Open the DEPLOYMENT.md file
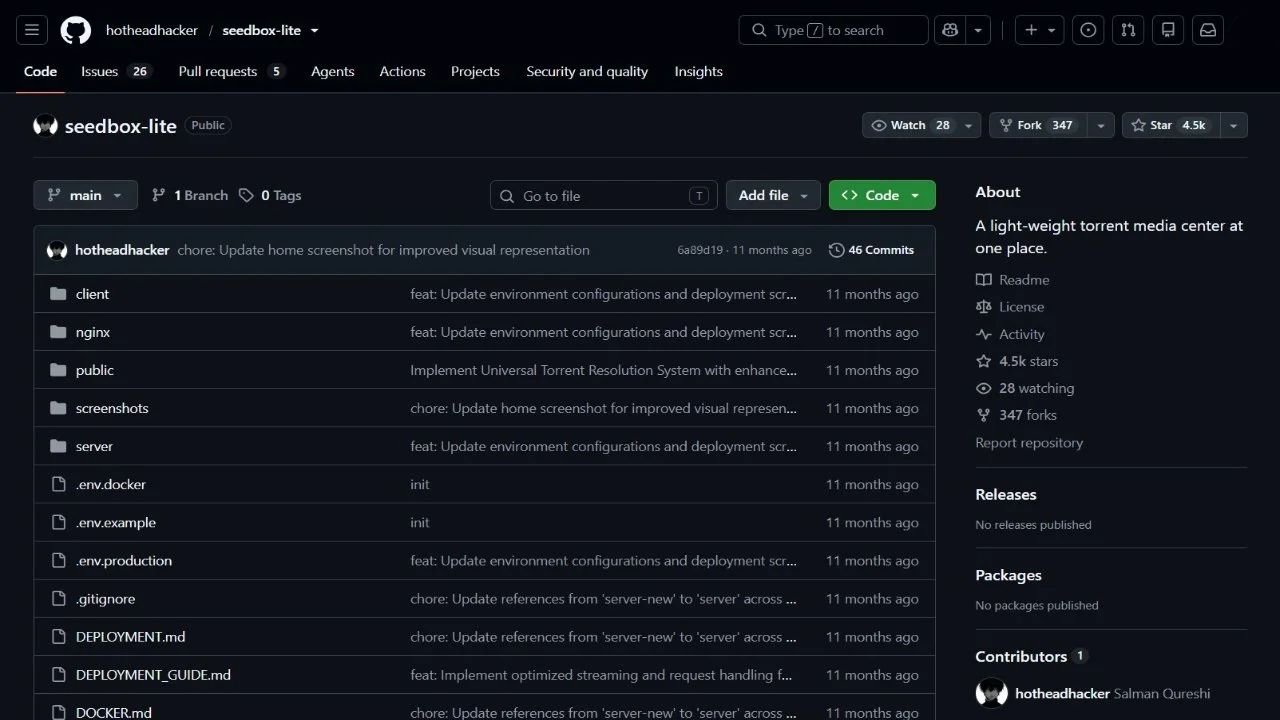Image resolution: width=1280 pixels, height=720 pixels. pos(131,636)
